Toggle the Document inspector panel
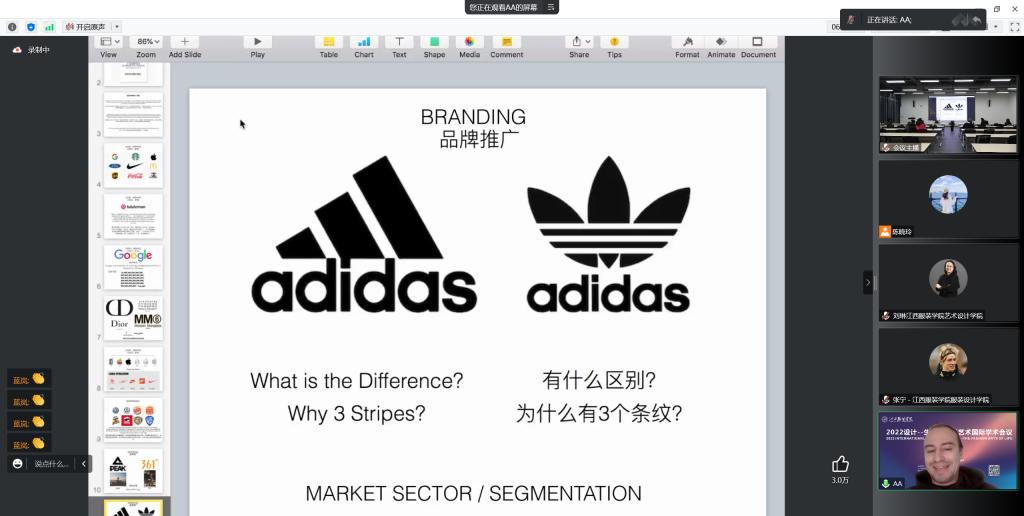The height and width of the screenshot is (516, 1024). coord(758,42)
